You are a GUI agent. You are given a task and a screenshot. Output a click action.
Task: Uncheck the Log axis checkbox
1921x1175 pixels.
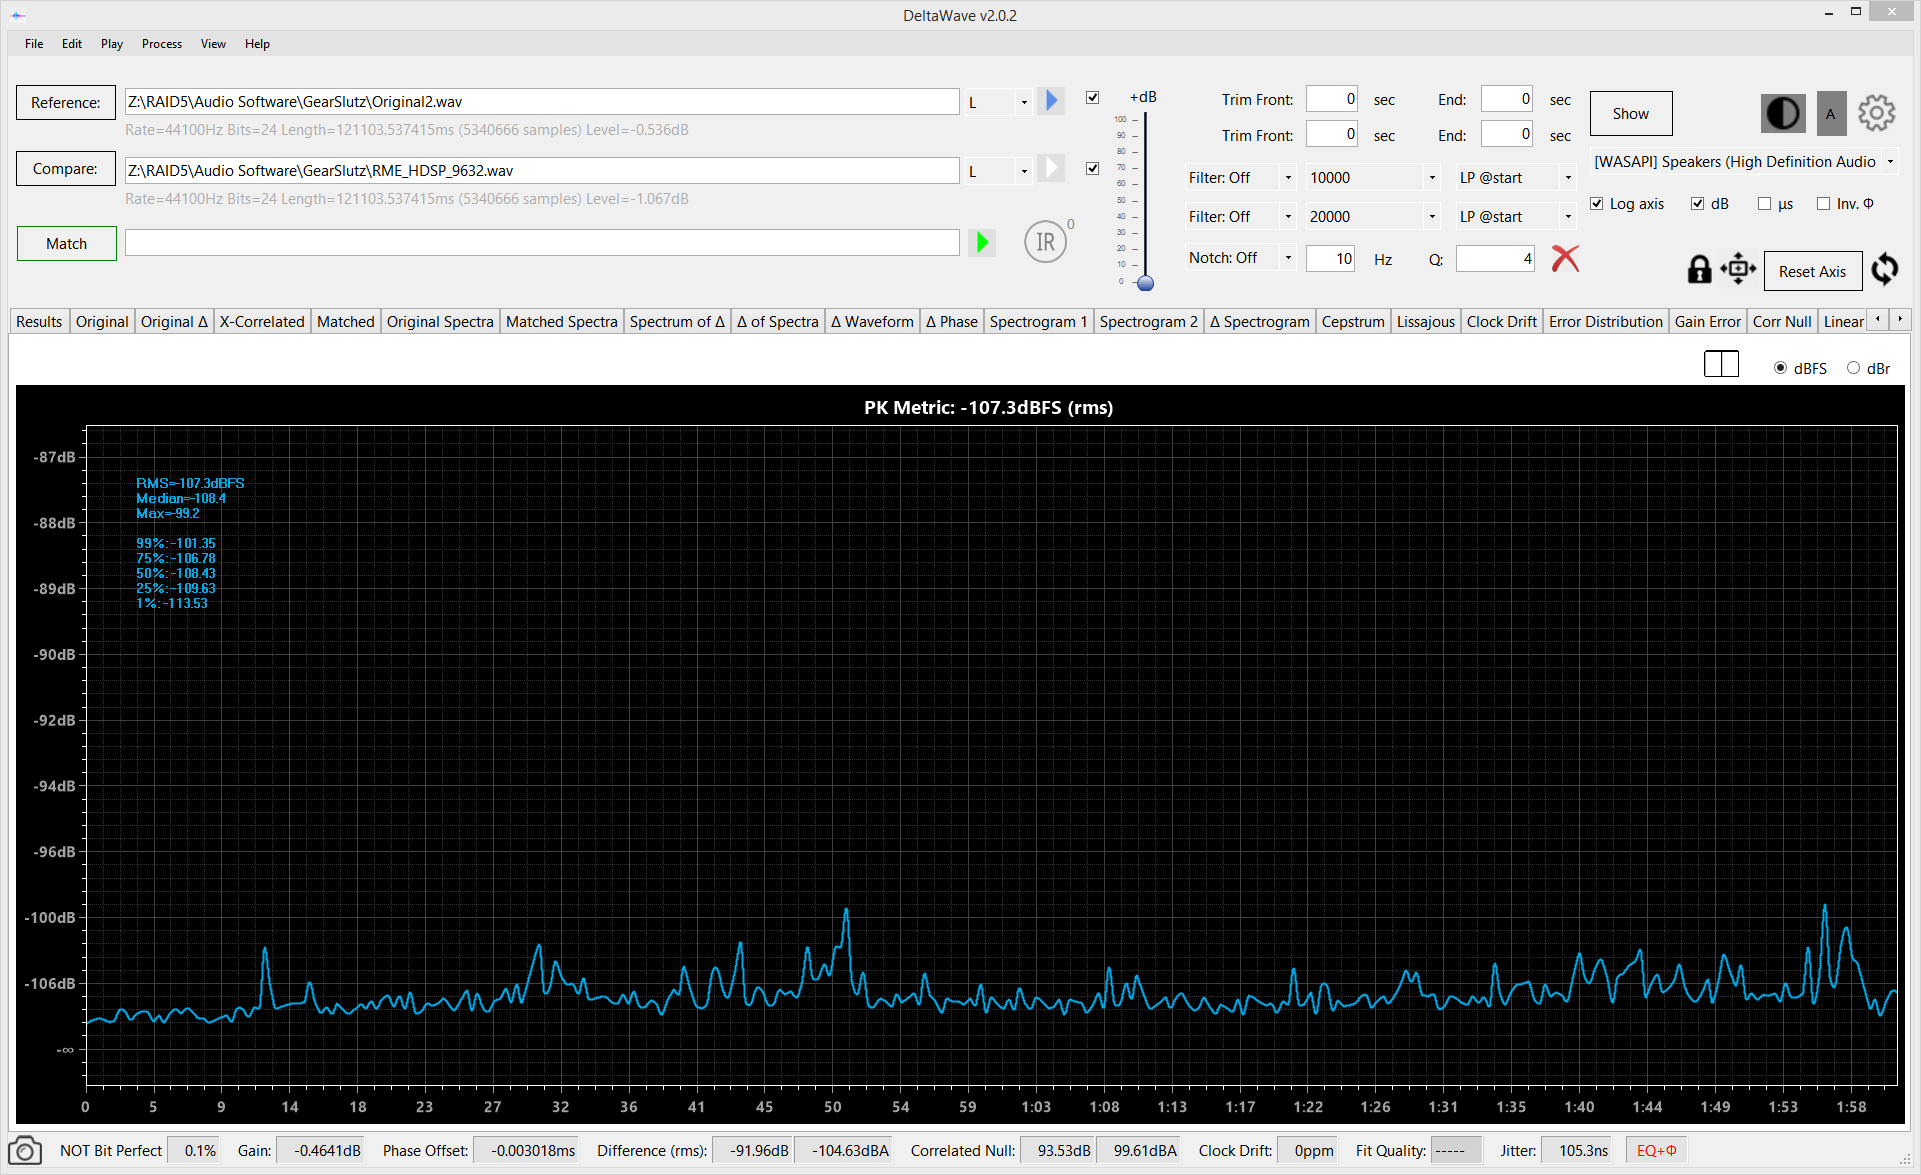pyautogui.click(x=1597, y=204)
